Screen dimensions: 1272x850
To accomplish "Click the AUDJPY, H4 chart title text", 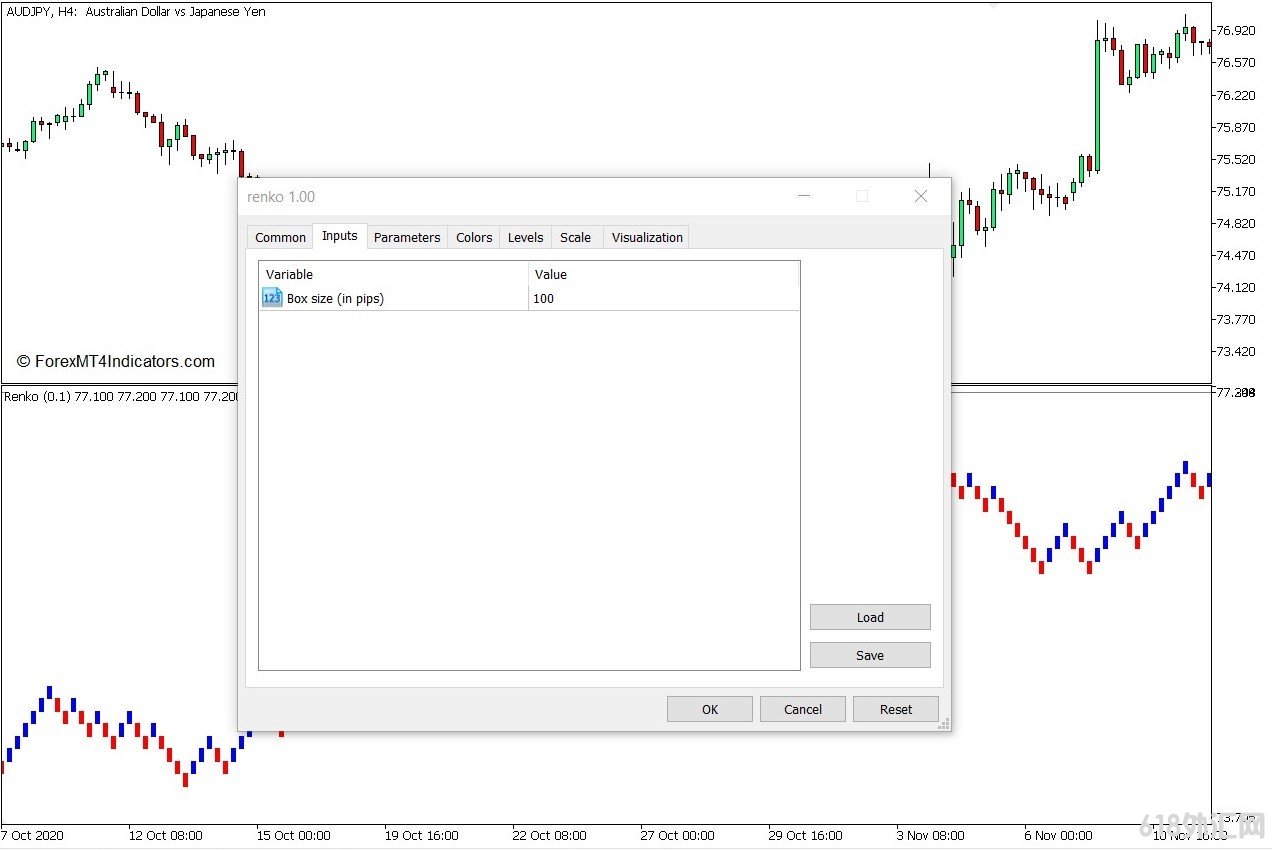I will click(134, 12).
